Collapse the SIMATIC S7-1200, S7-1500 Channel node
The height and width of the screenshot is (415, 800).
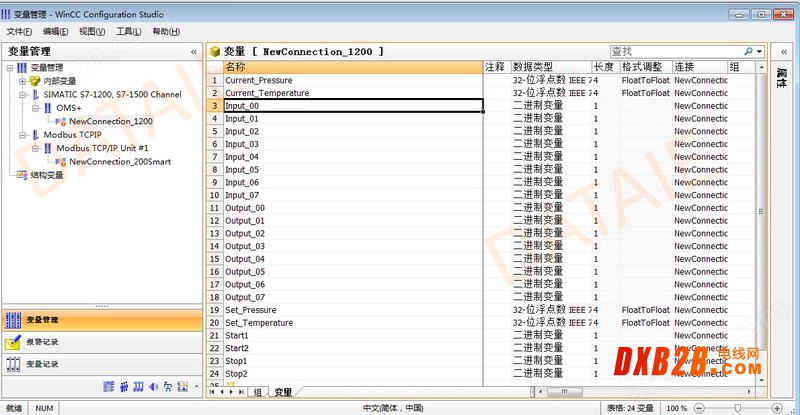coord(22,94)
